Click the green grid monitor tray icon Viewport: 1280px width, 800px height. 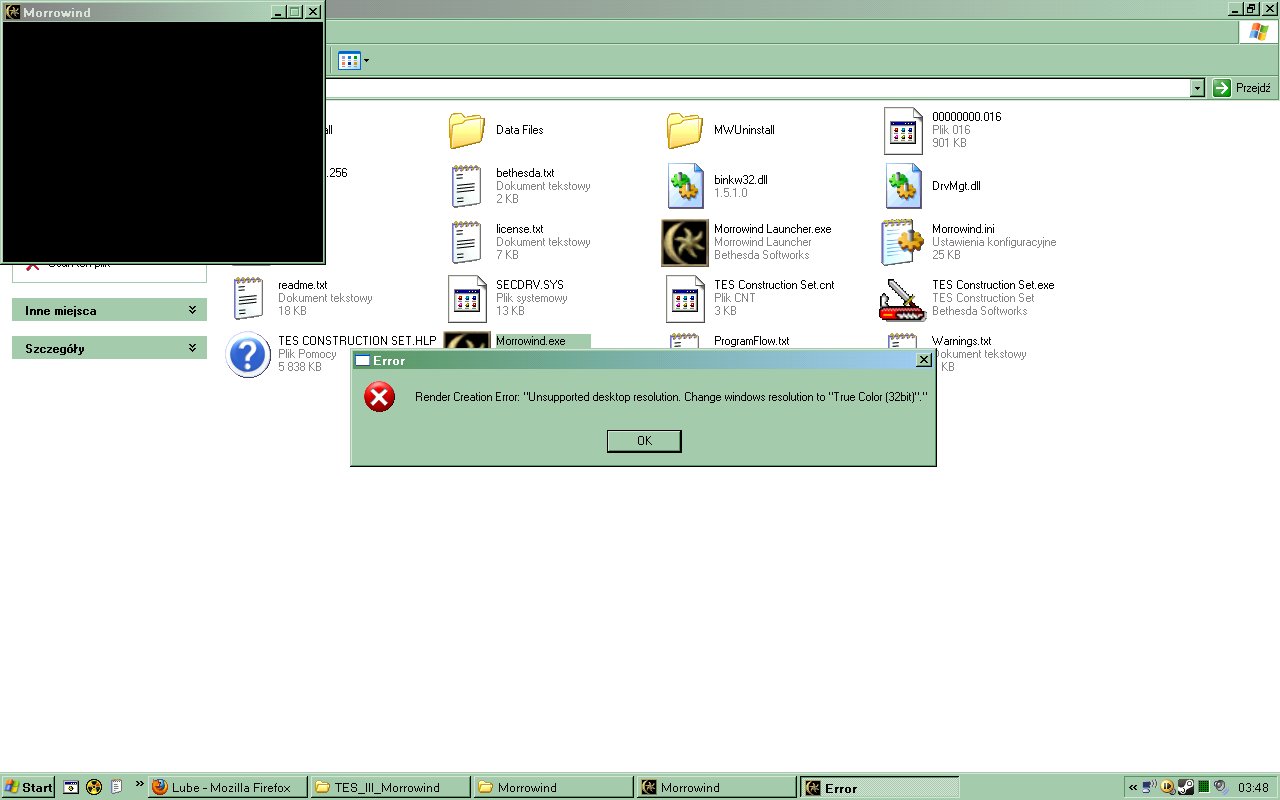coord(1203,787)
